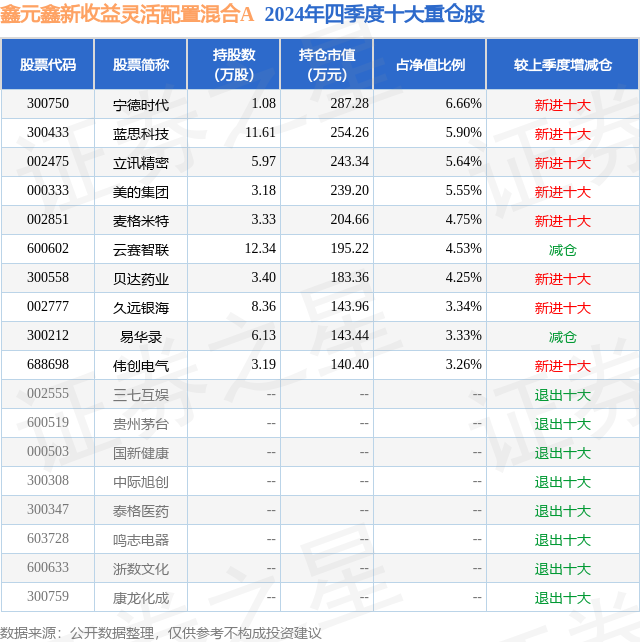Click the 股票简称 column header
Viewport: 640px width, 642px height.
(141, 65)
